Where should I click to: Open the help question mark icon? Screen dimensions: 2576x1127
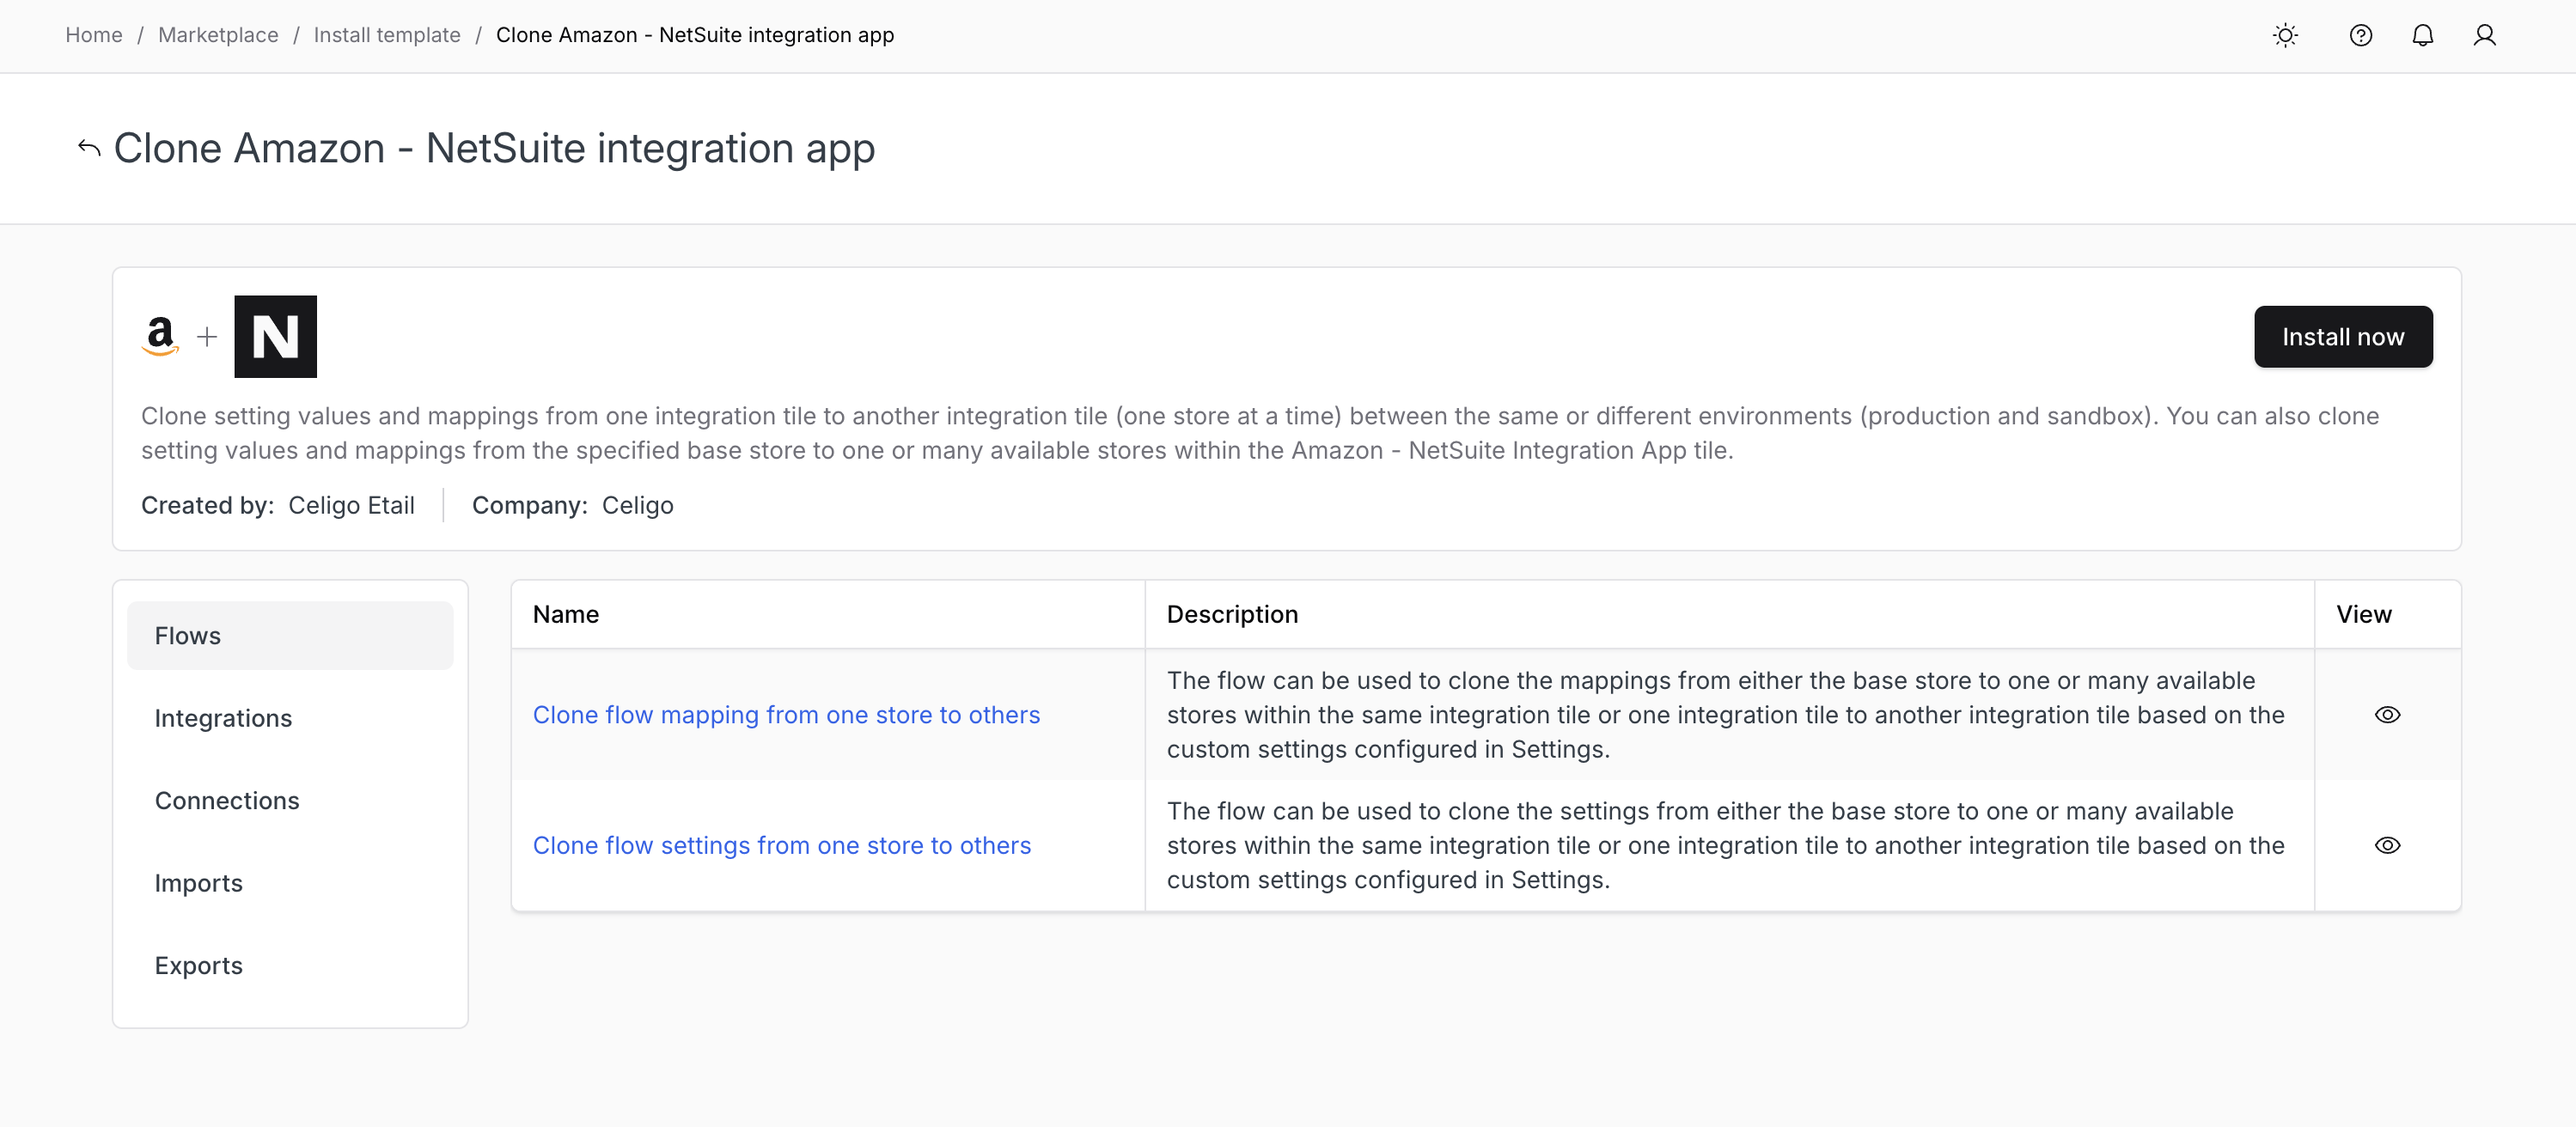[2360, 36]
